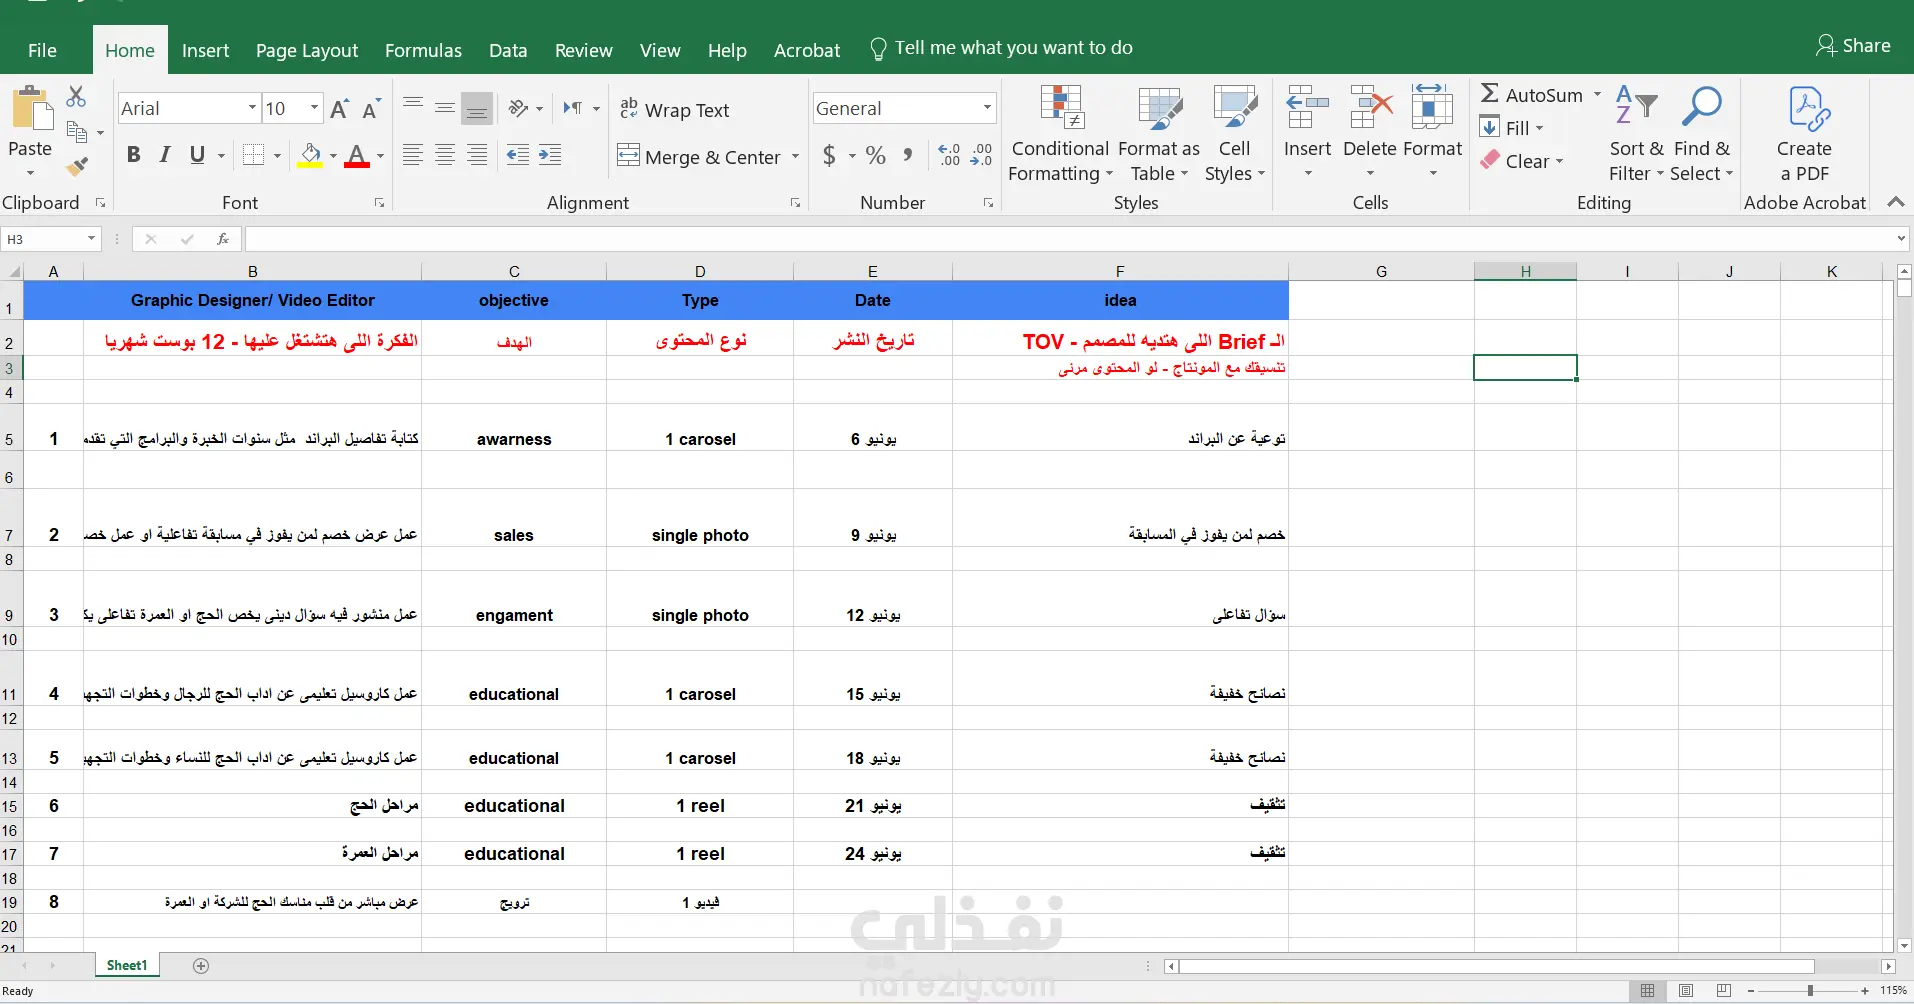Click the Share button

1853,46
